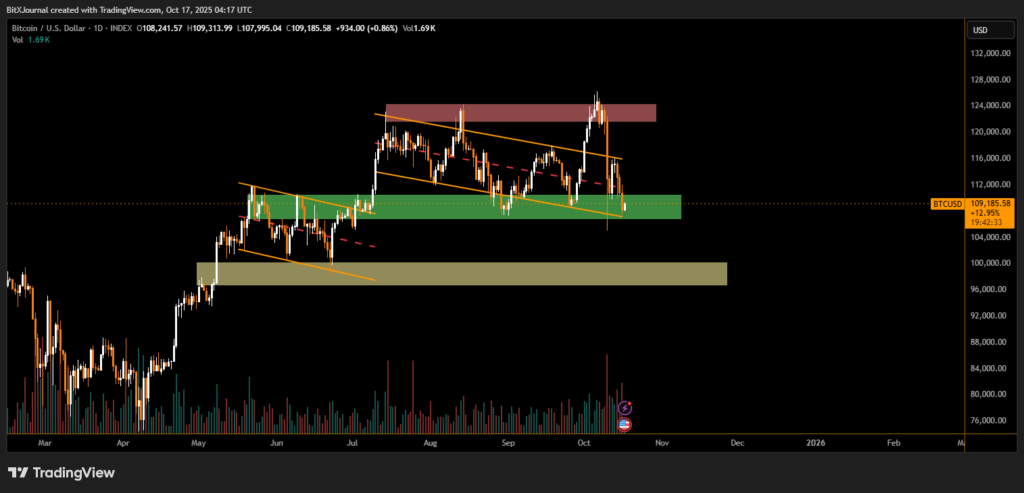Select the red resistance zone rectangle
The height and width of the screenshot is (493, 1024).
pos(520,113)
